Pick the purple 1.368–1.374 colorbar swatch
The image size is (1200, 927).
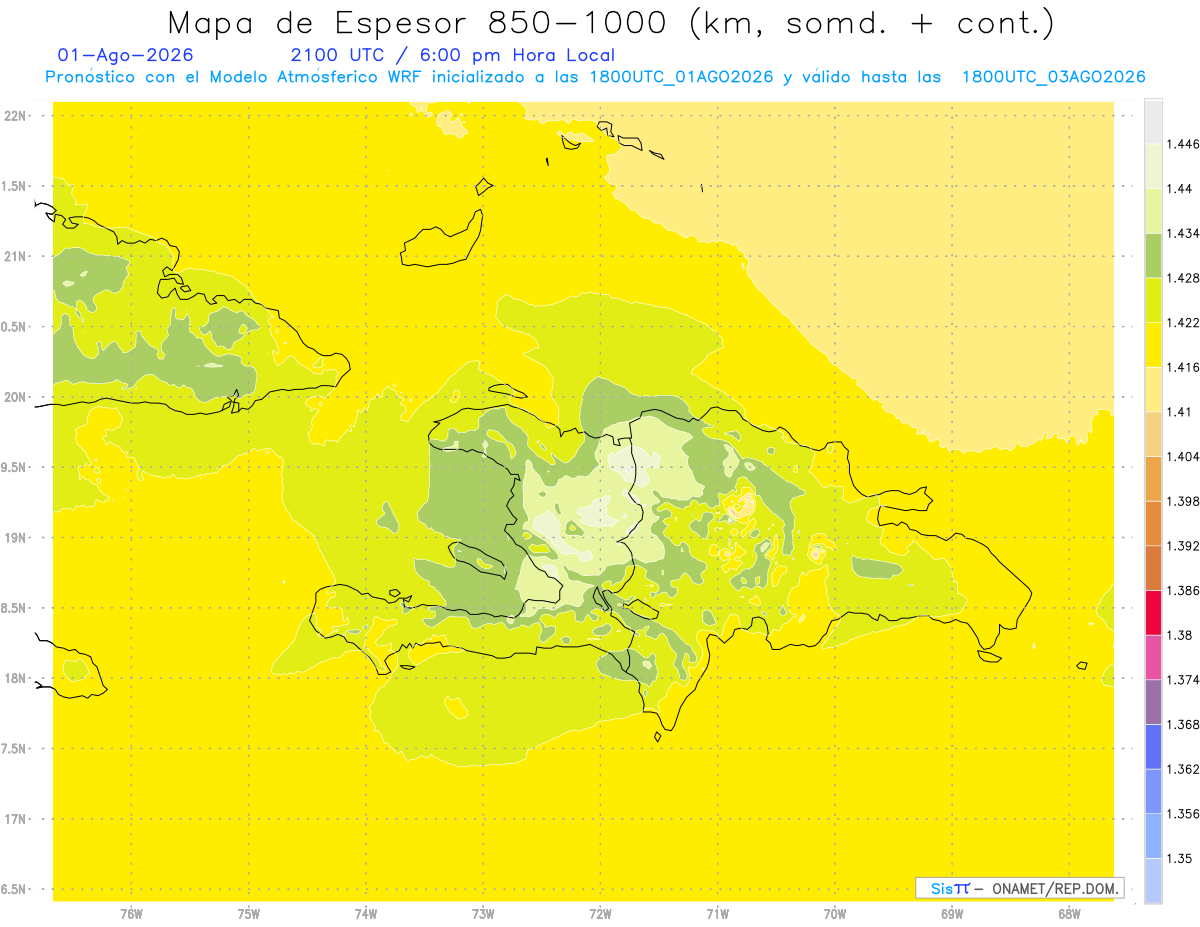(x=1153, y=702)
